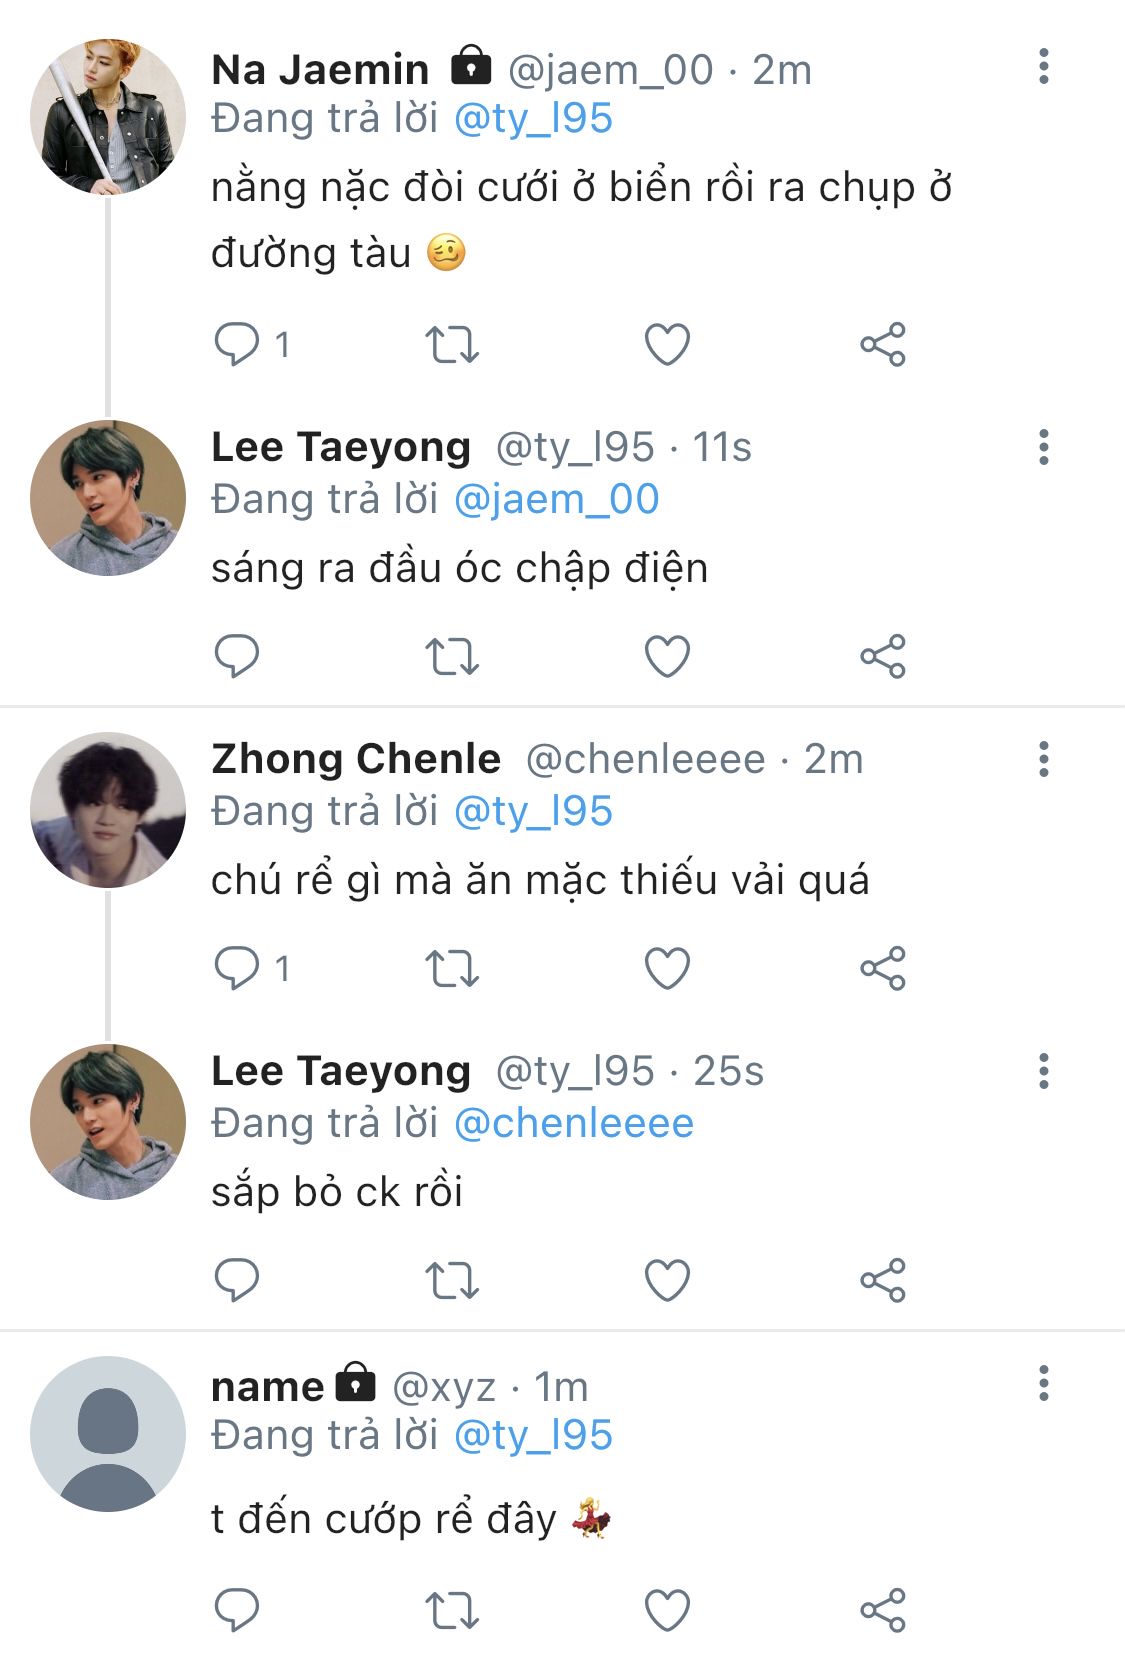Like Zhong Chenle's tweet
The width and height of the screenshot is (1125, 1656).
pyautogui.click(x=667, y=968)
